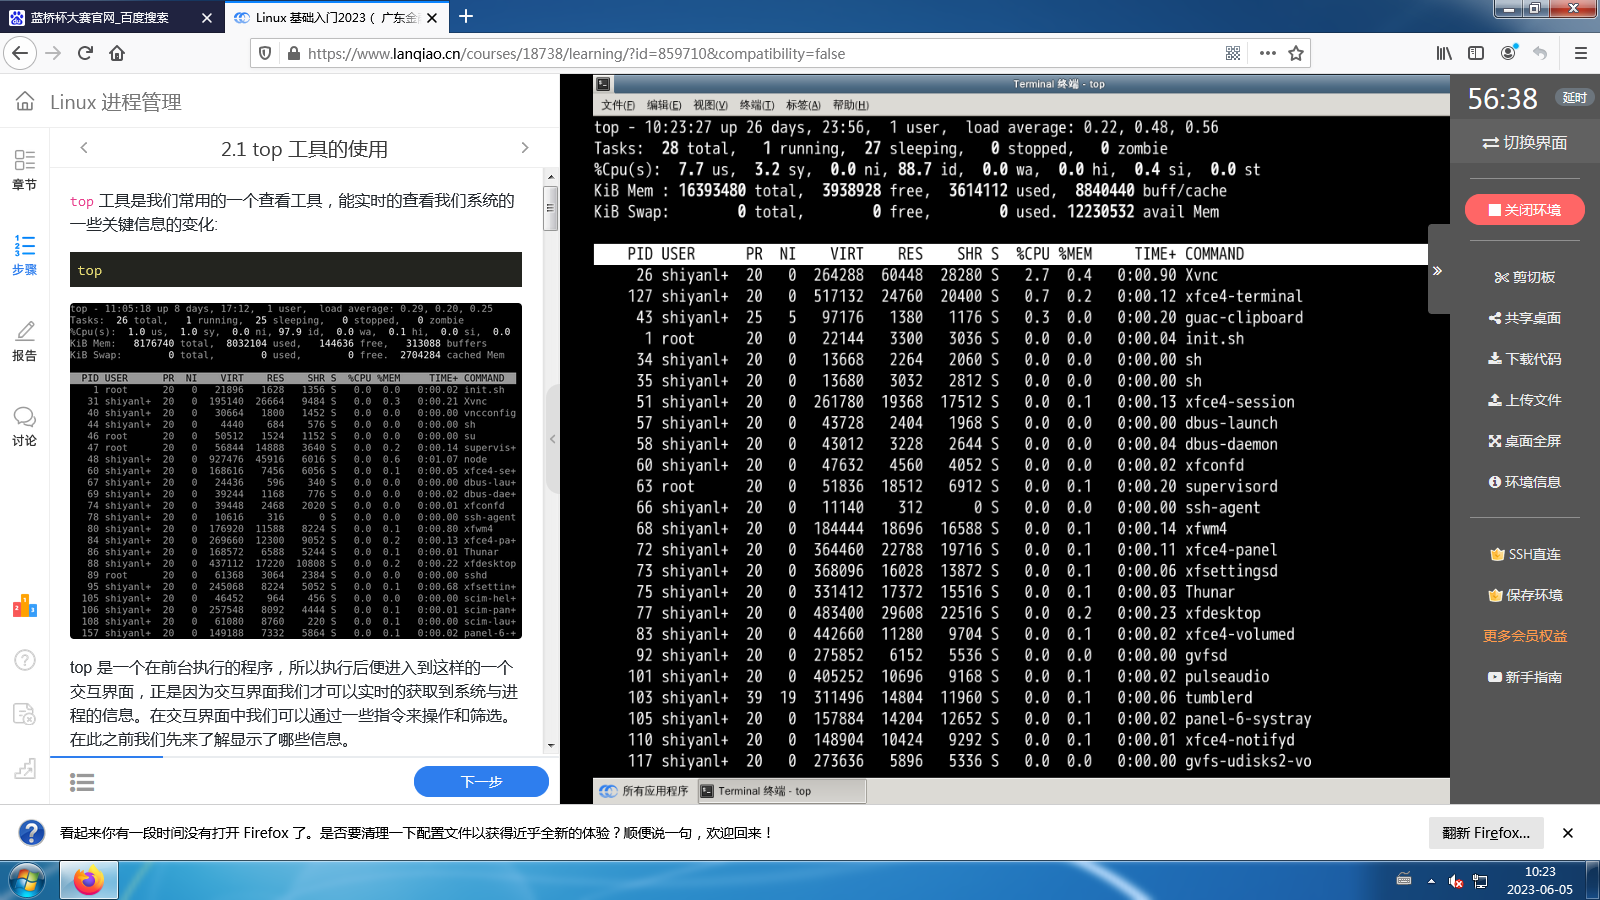
Task: Open the 标签 menu in terminal
Action: 803,105
